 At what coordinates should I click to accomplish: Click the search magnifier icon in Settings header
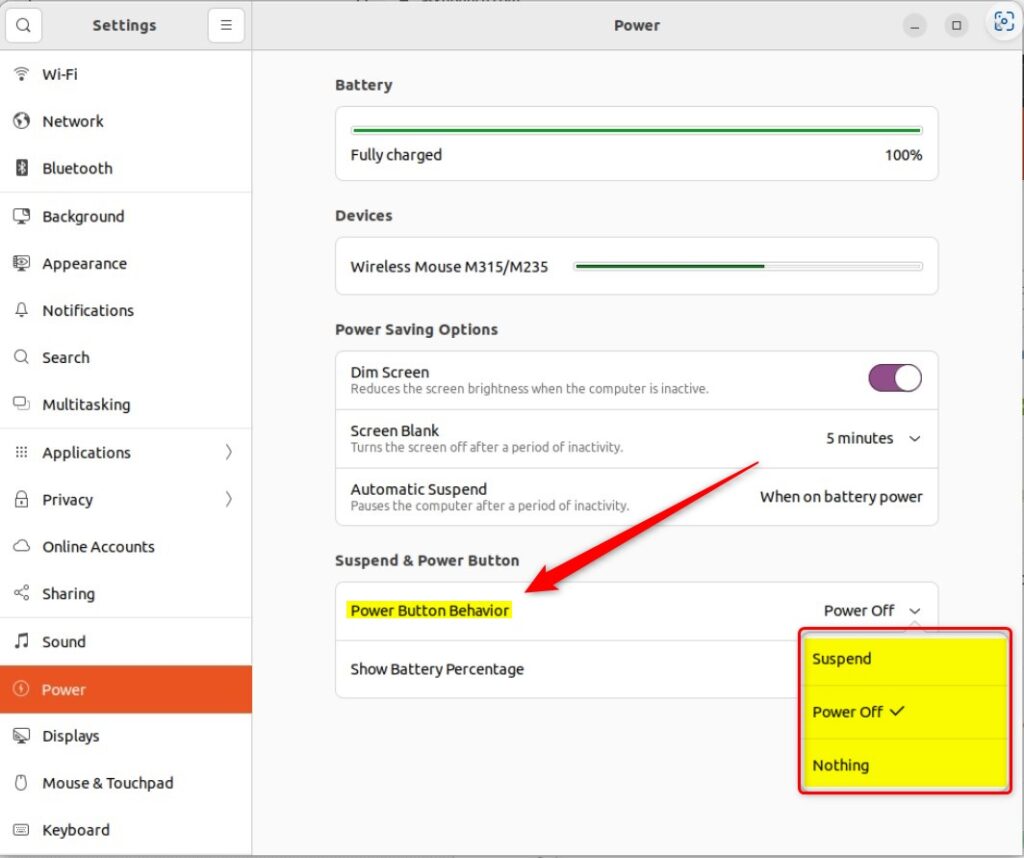pos(23,26)
